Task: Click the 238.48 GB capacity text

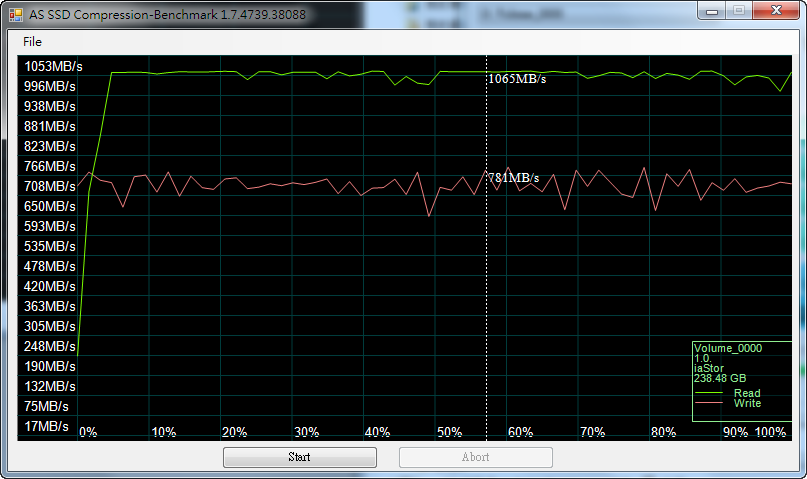Action: pos(720,379)
